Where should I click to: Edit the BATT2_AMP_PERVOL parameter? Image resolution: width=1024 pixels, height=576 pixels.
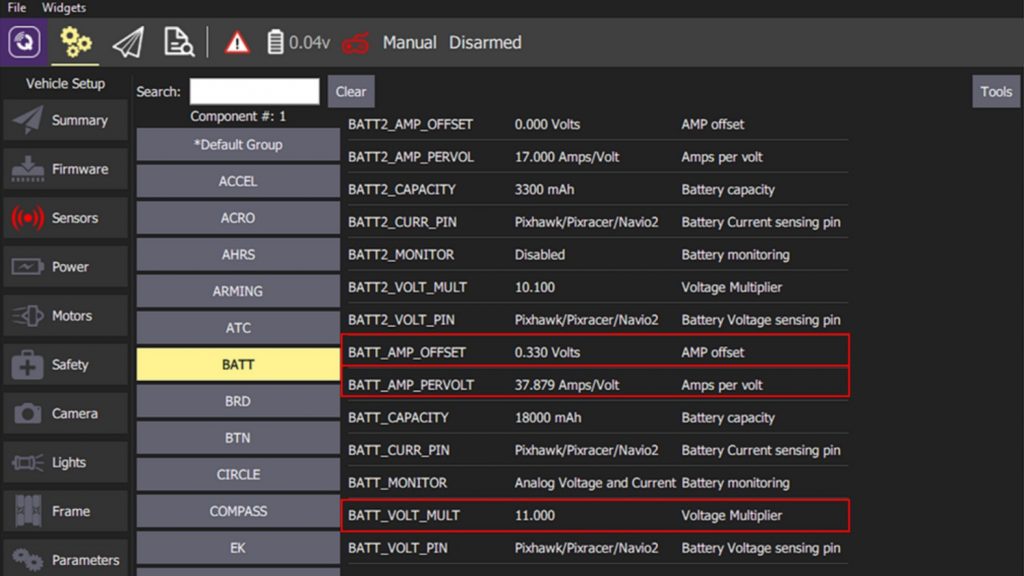coord(597,157)
